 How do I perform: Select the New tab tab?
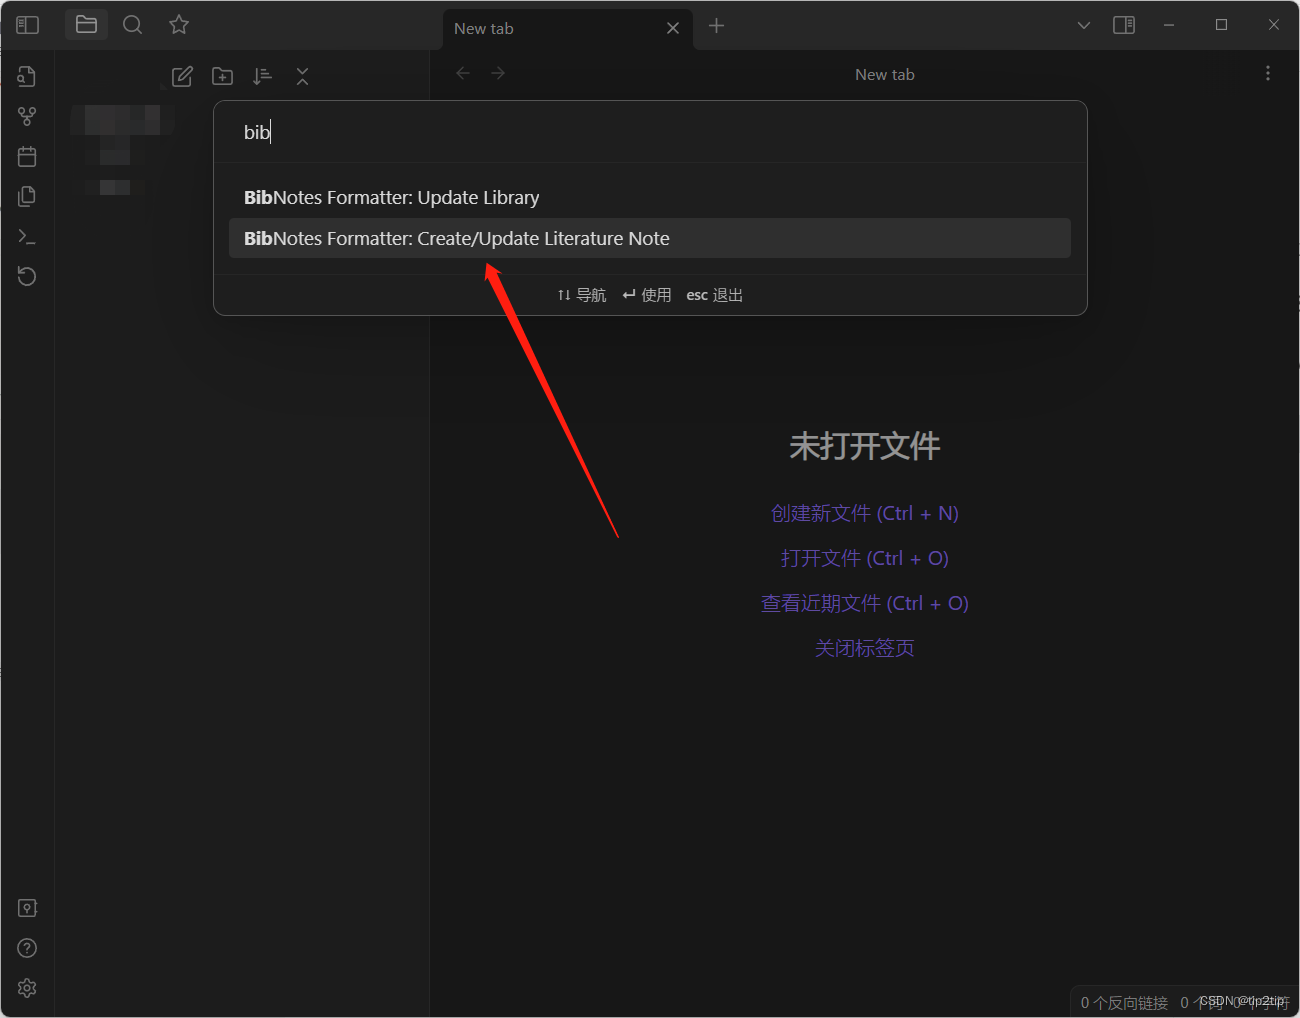[x=567, y=28]
